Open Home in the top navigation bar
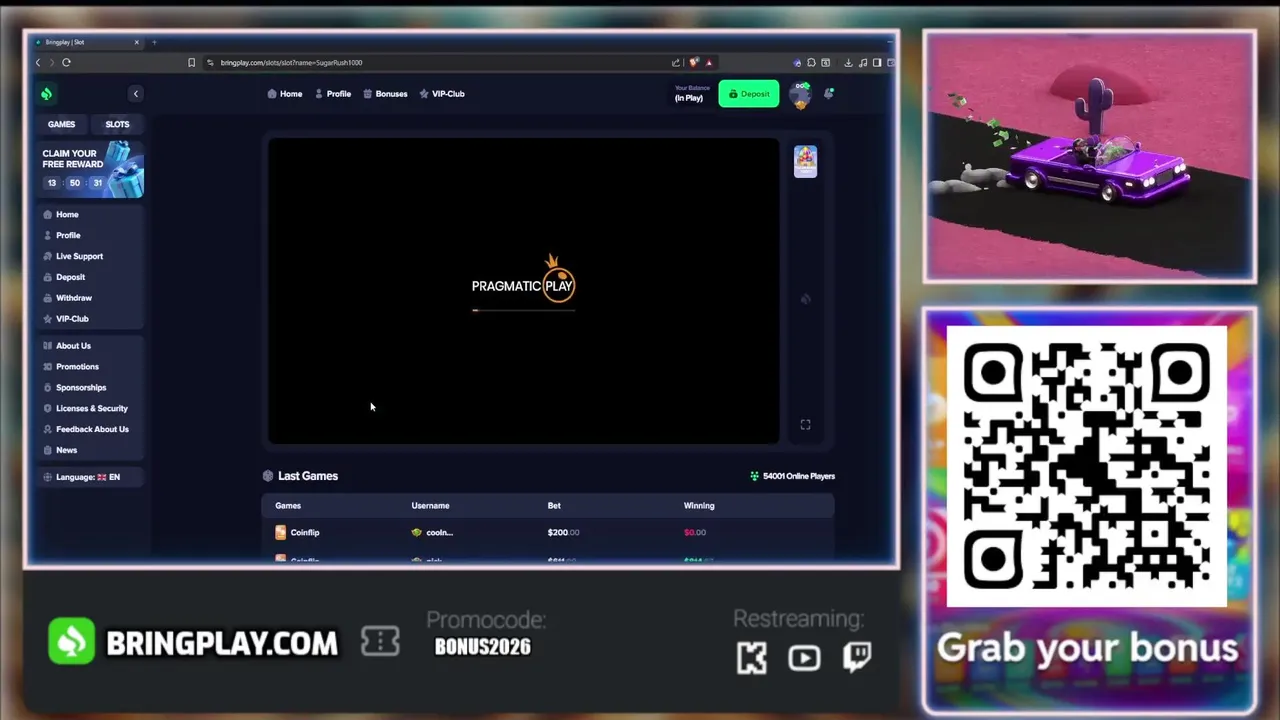The image size is (1280, 720). (x=285, y=94)
